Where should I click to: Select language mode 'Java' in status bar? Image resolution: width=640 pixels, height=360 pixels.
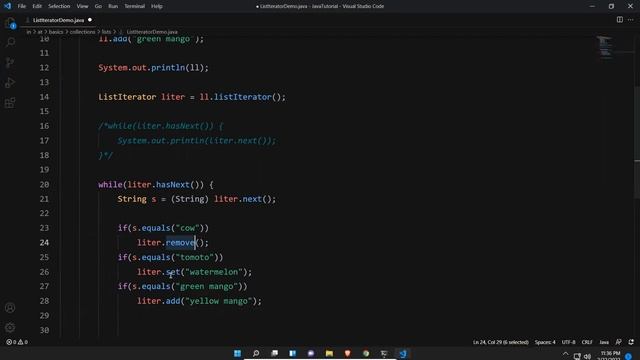point(604,342)
